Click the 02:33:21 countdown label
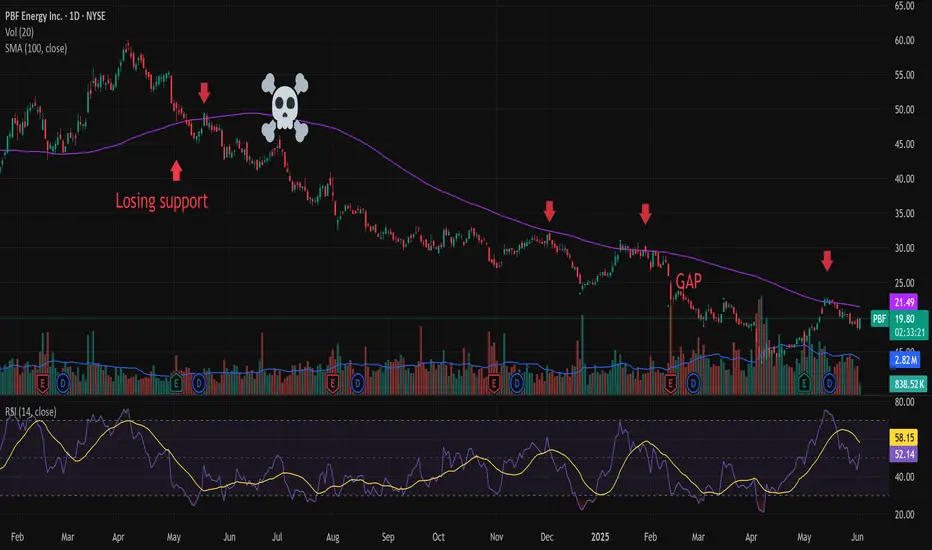932x550 pixels. click(909, 332)
